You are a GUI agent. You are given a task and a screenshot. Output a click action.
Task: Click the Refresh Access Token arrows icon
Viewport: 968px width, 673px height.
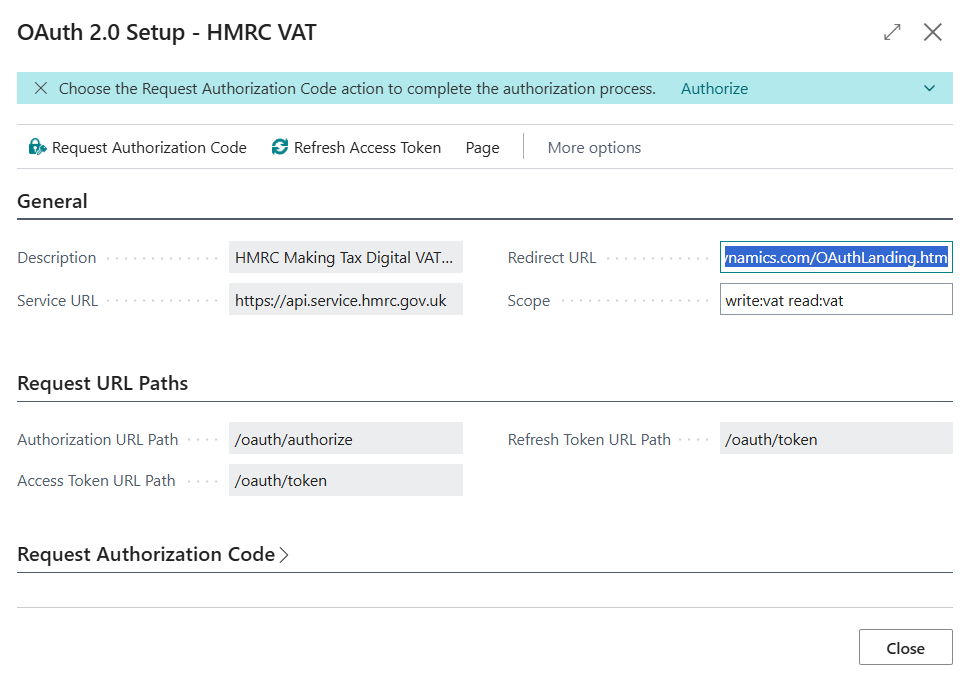click(x=280, y=147)
